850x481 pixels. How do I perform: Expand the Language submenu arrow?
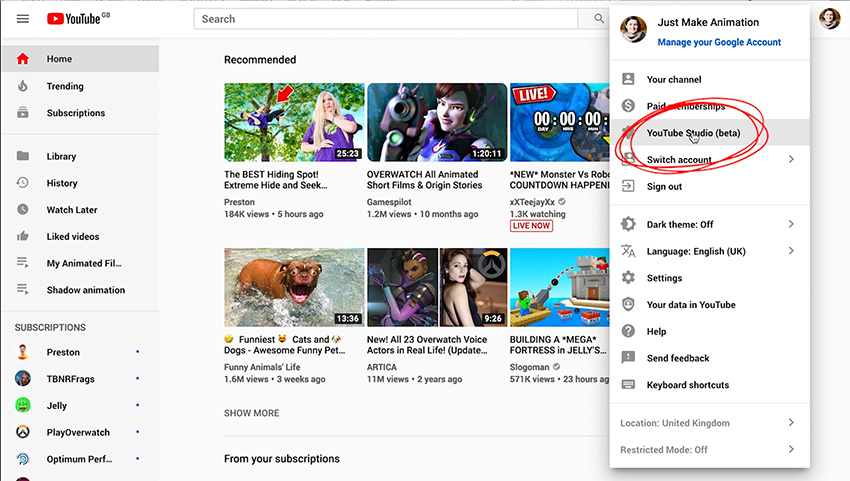click(791, 251)
